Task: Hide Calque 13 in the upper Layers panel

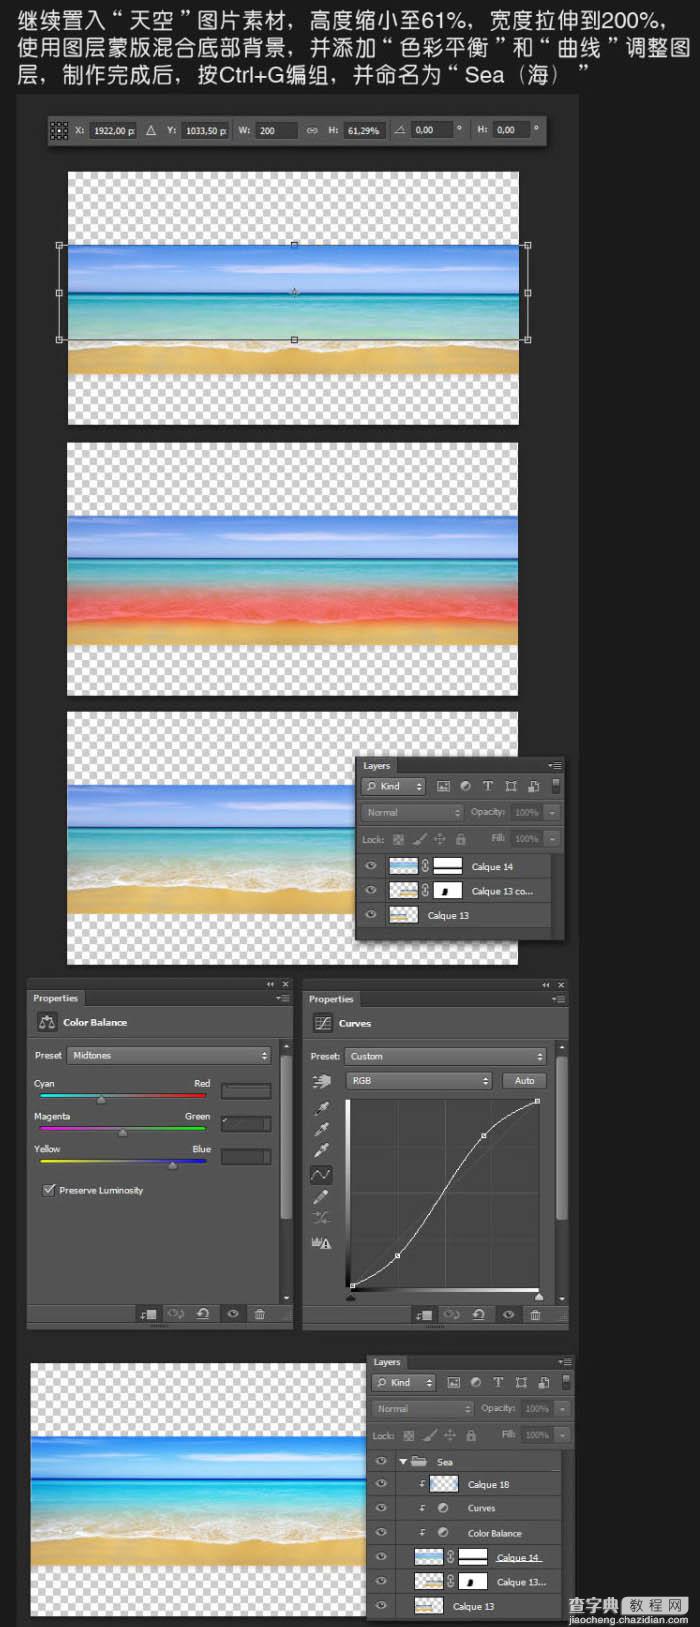Action: click(x=371, y=914)
